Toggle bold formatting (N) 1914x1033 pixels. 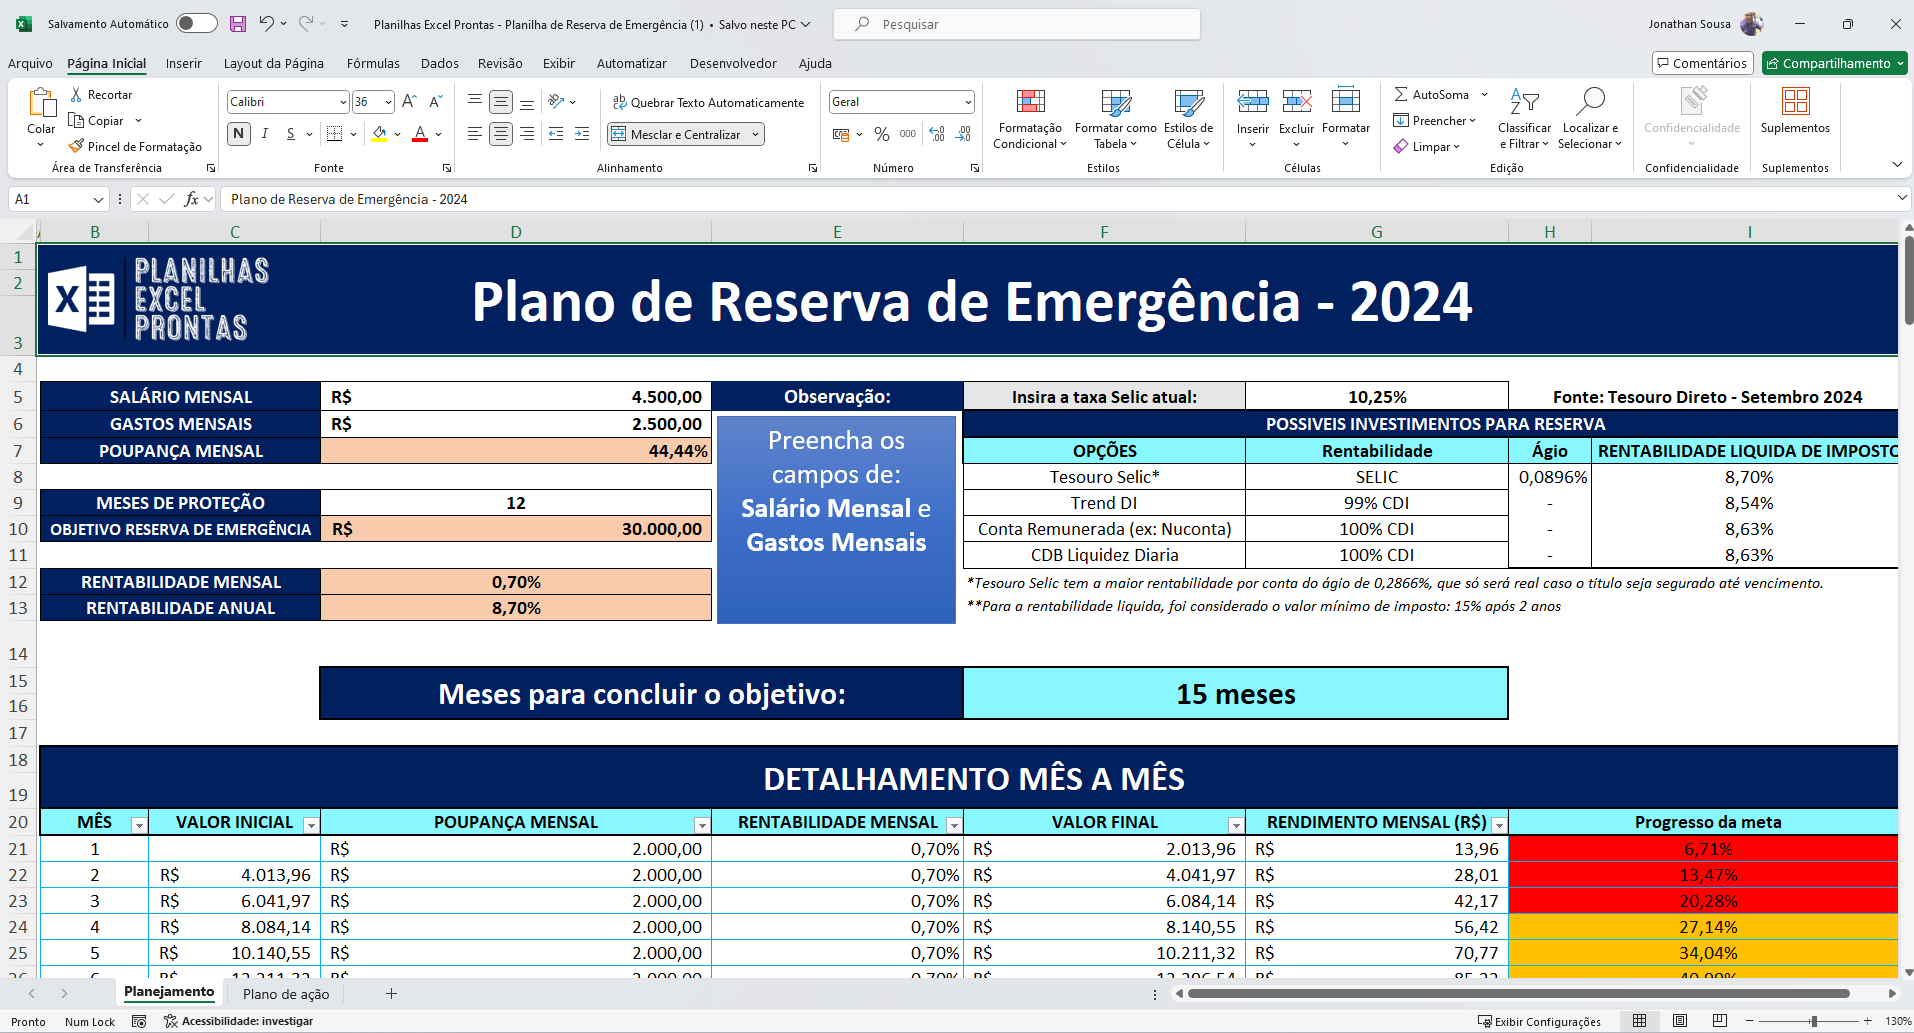click(x=238, y=133)
